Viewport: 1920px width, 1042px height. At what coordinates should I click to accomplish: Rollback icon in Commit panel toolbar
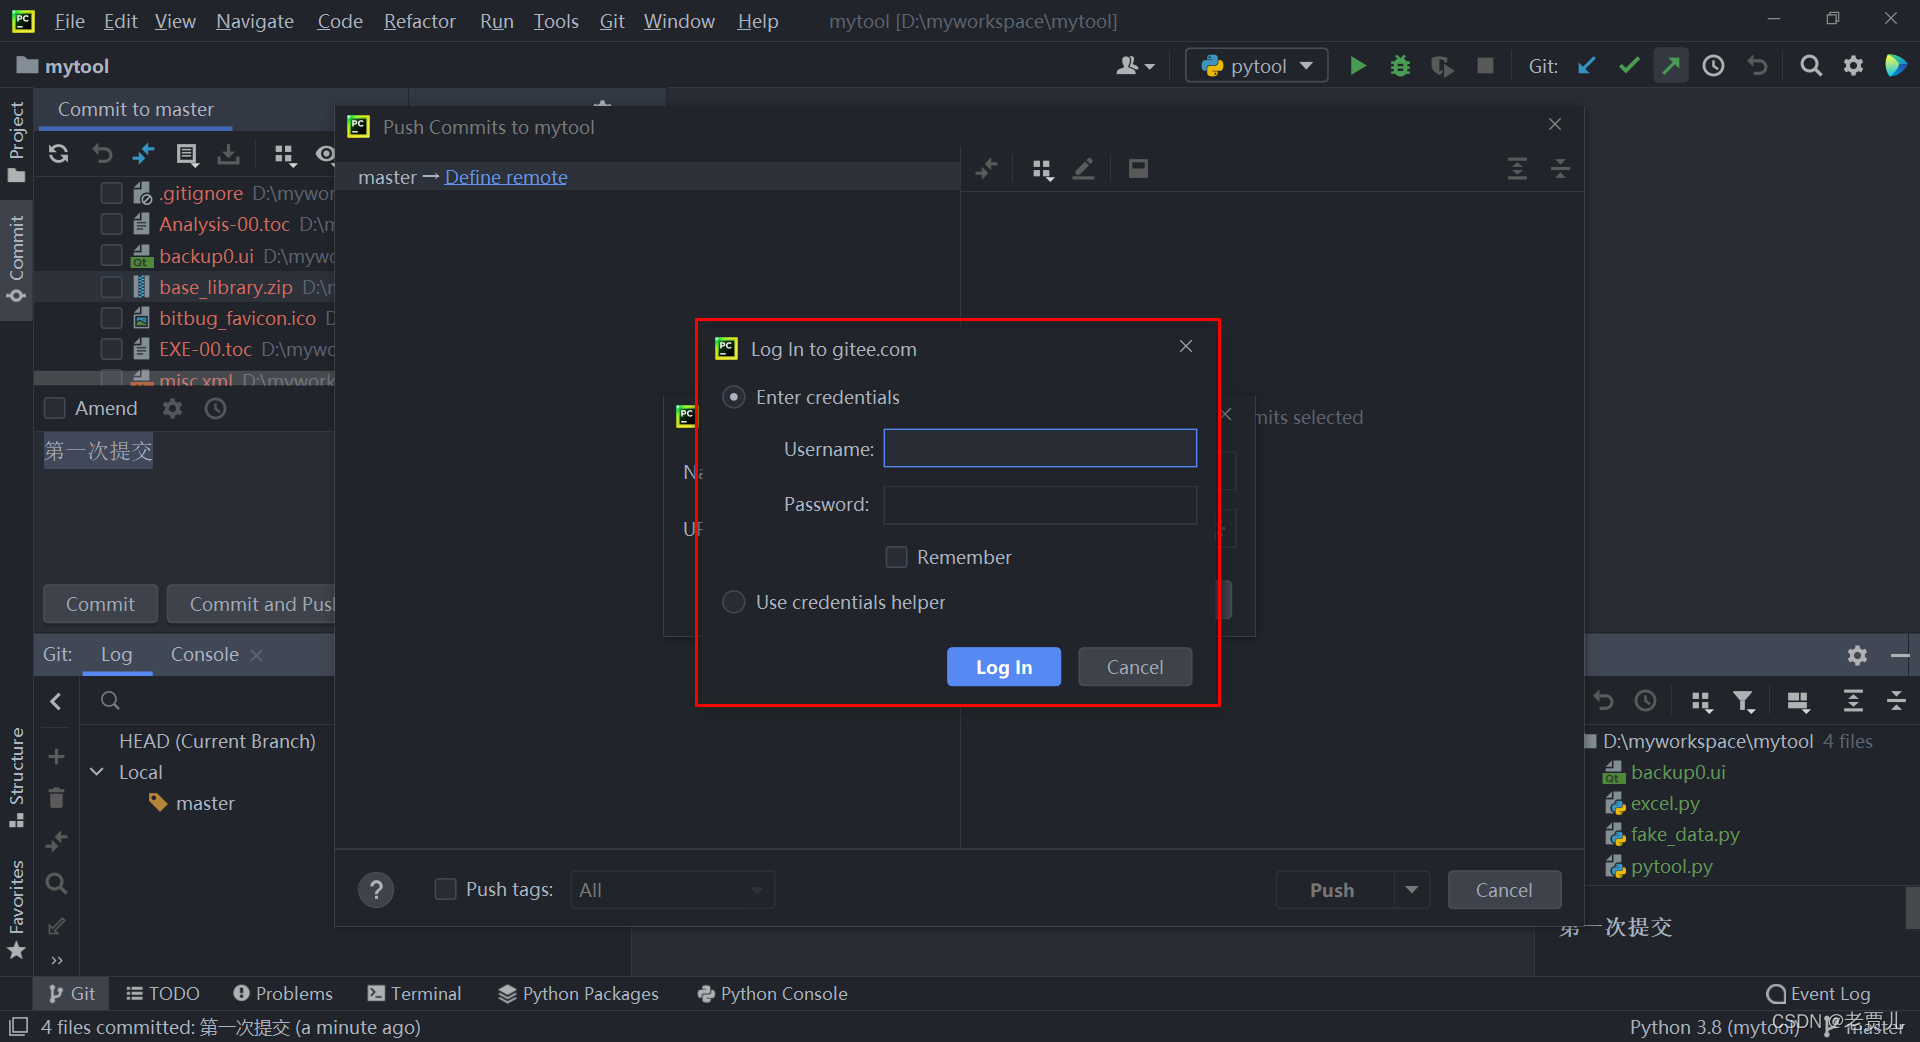(102, 154)
